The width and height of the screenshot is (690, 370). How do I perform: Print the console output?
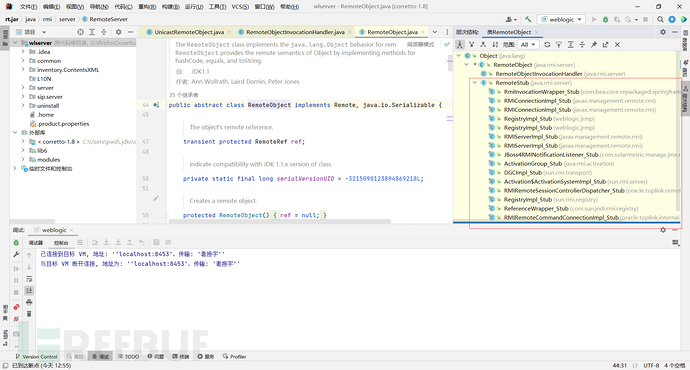(x=29, y=302)
